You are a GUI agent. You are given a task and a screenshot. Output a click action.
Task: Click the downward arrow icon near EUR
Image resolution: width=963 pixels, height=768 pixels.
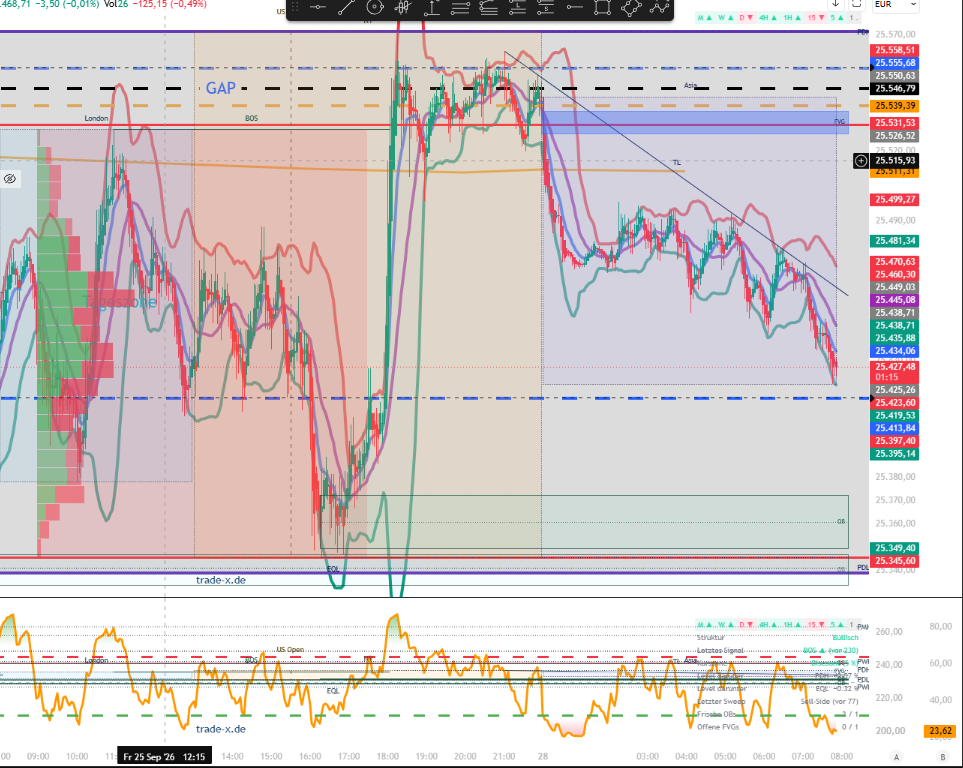coord(835,4)
